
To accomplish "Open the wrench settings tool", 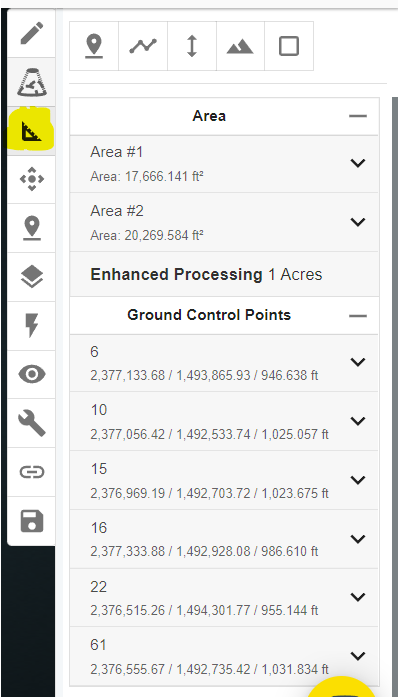I will [x=32, y=423].
